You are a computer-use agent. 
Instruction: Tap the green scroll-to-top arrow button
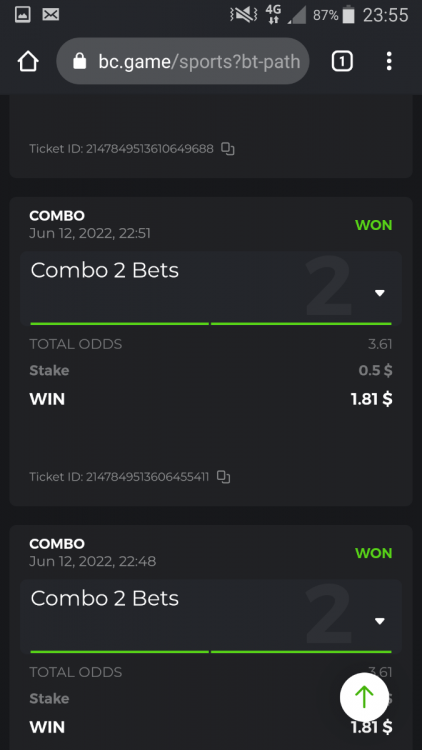(364, 697)
